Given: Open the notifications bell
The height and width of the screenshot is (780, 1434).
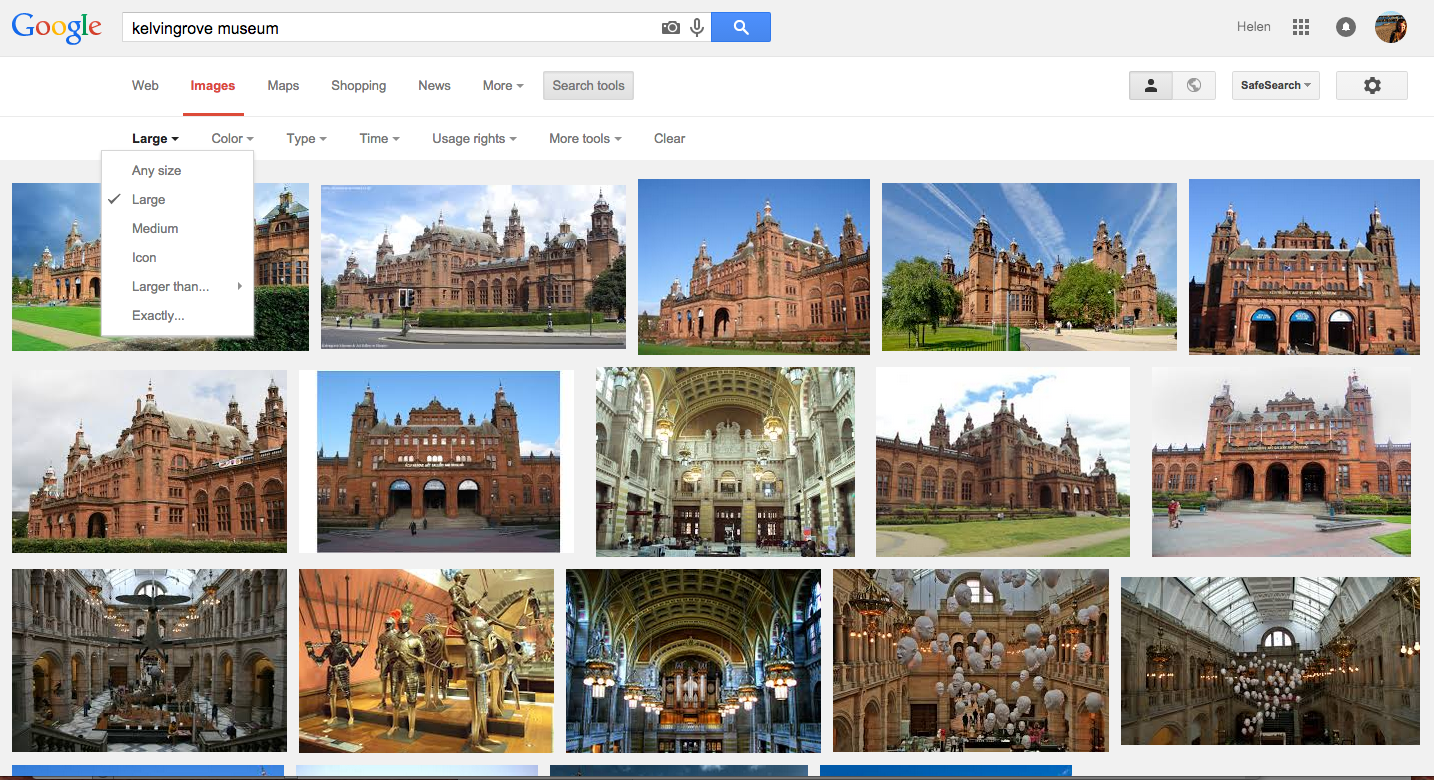Looking at the screenshot, I should click(x=1345, y=27).
